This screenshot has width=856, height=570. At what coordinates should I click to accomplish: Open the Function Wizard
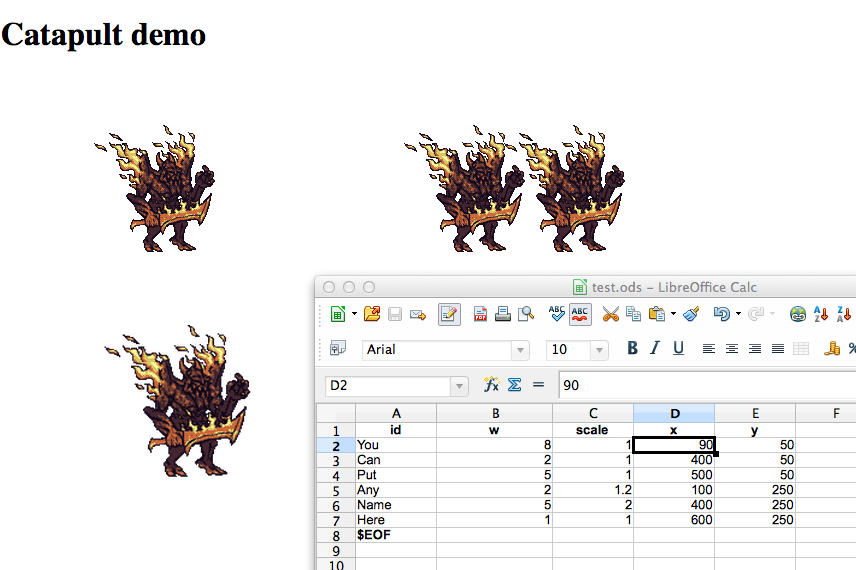tap(491, 384)
